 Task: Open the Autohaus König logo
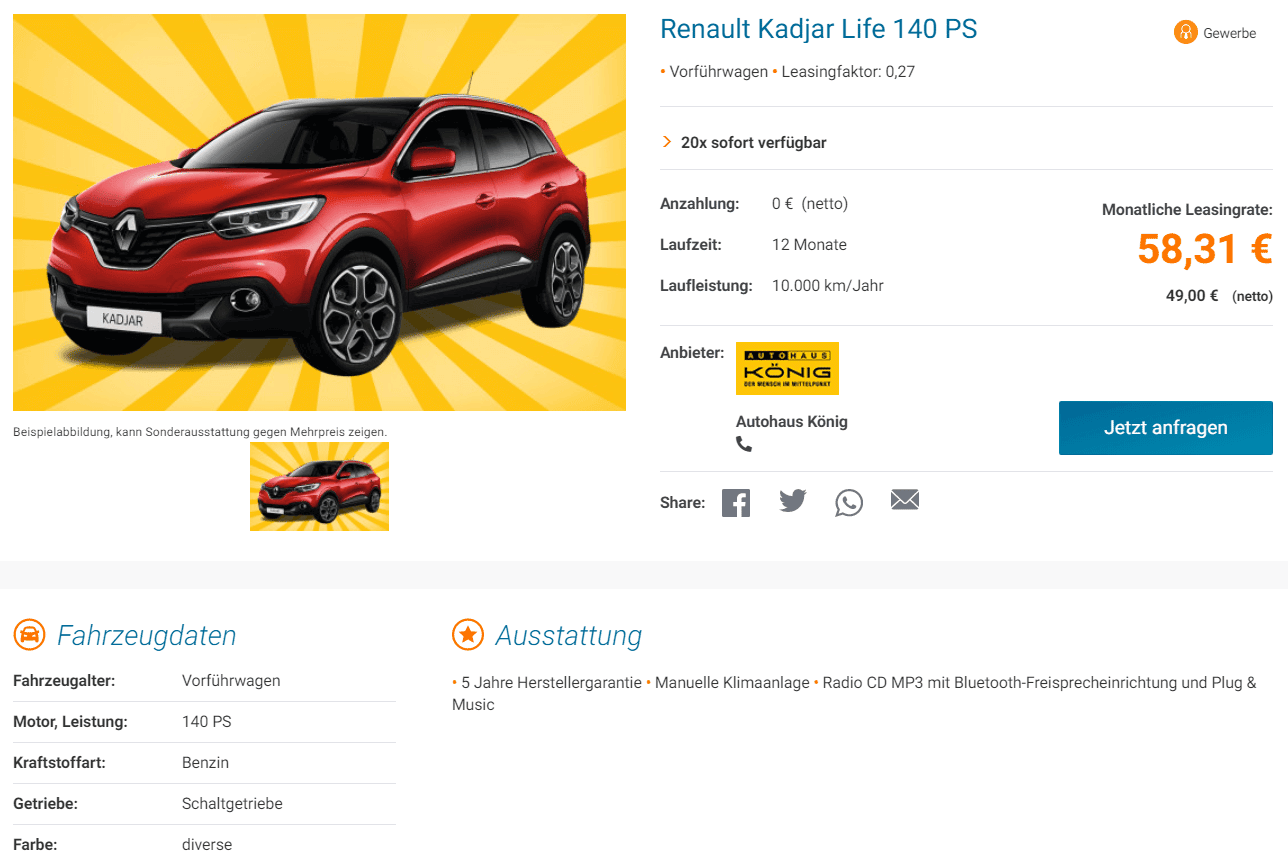(787, 368)
